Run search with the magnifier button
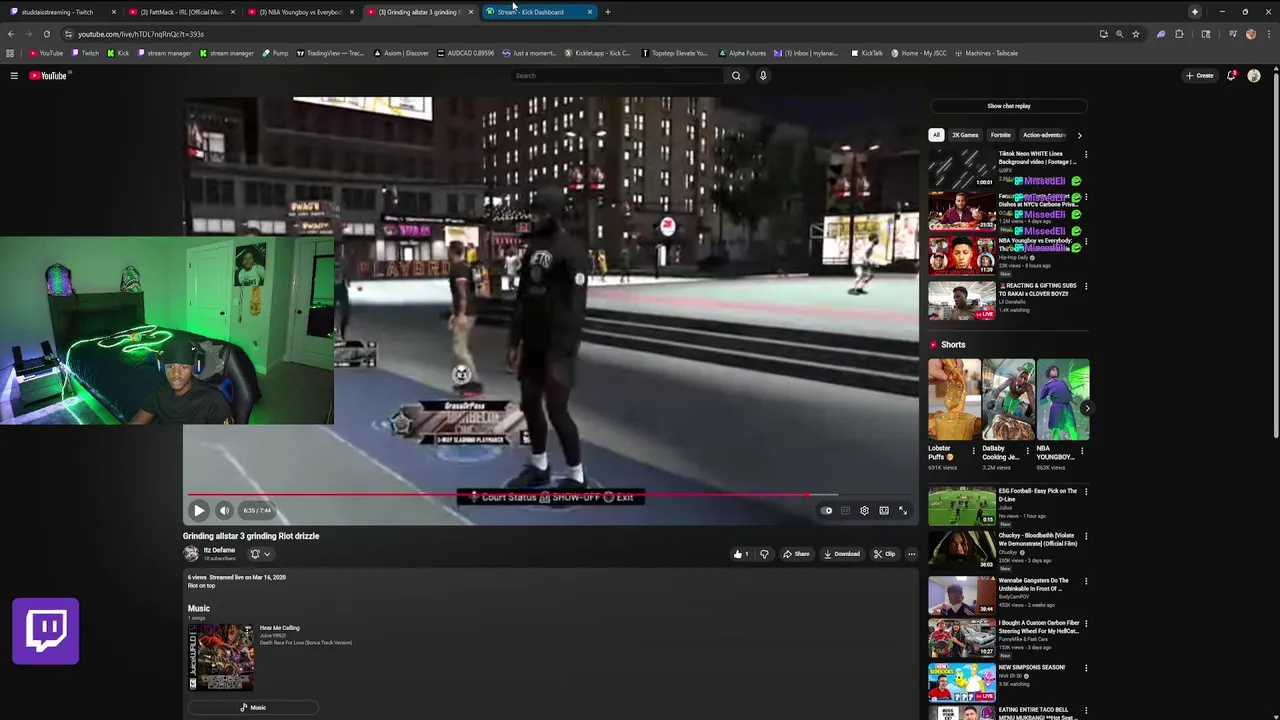This screenshot has height=720, width=1280. pyautogui.click(x=736, y=76)
